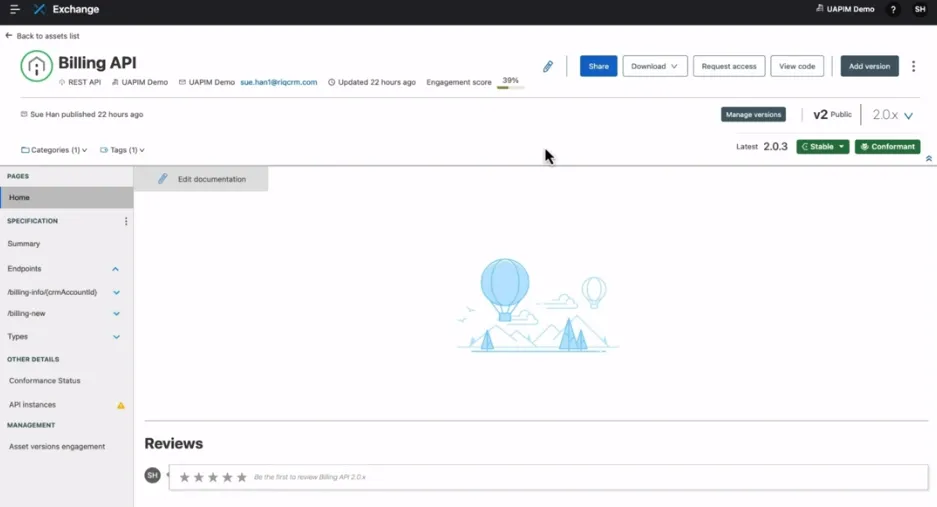Expand /billing-info/{crmAccountId} endpoint chevron
This screenshot has width=937, height=507.
pos(117,292)
